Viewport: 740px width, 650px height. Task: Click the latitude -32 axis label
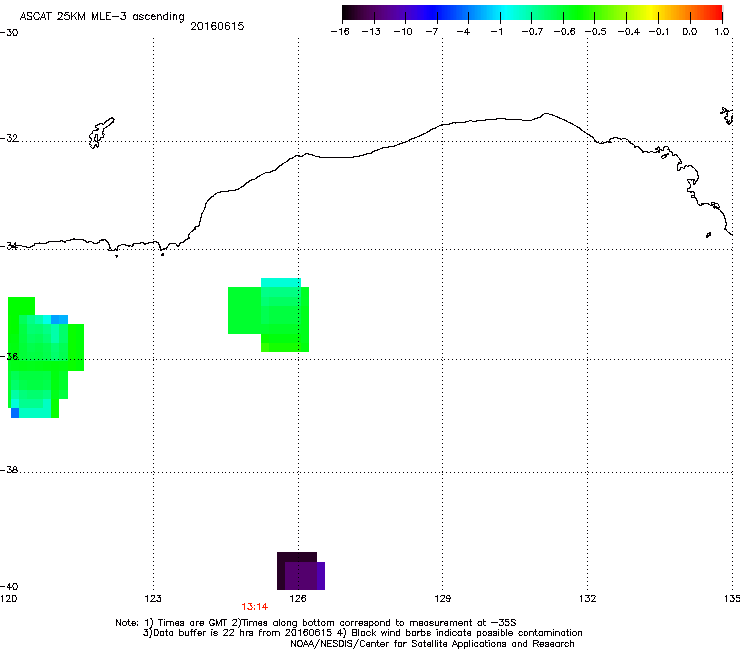[x=9, y=138]
